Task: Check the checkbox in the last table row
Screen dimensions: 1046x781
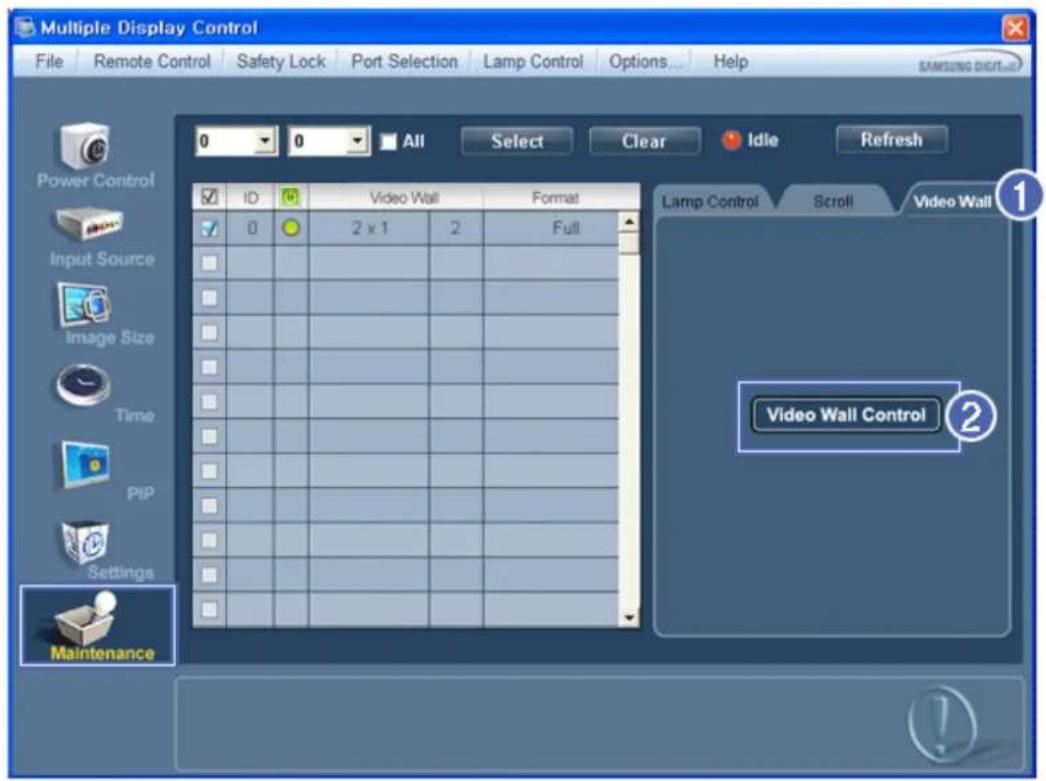Action: pos(209,609)
